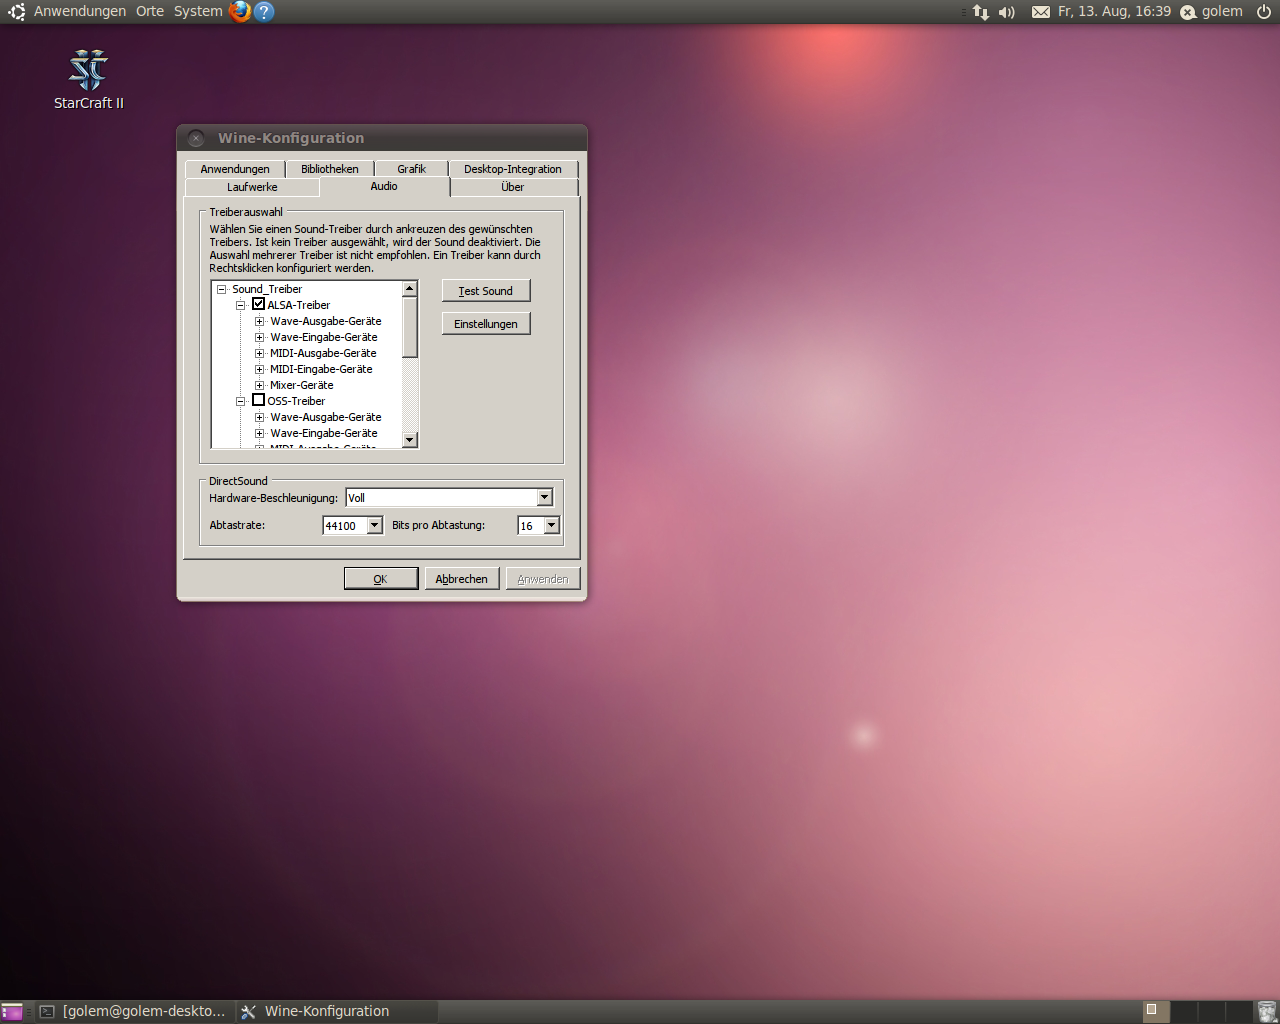Click the show desktop icon
This screenshot has width=1280, height=1024.
[x=12, y=1011]
